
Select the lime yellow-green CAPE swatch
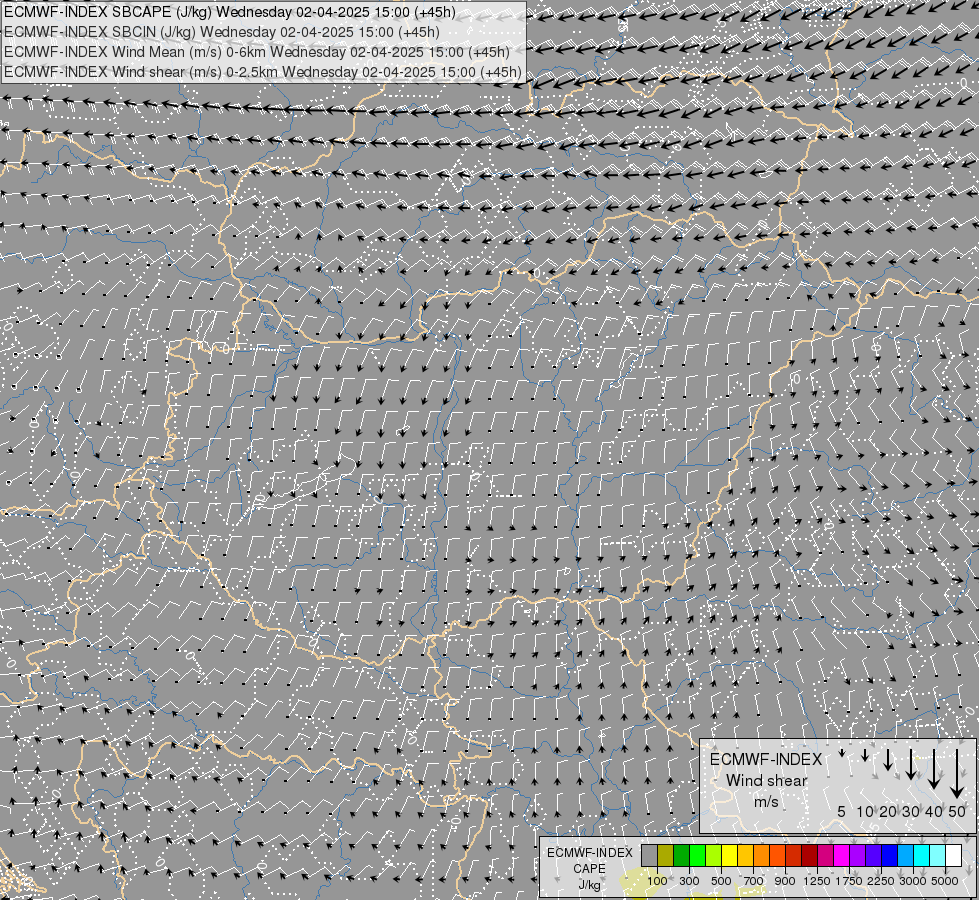click(714, 855)
